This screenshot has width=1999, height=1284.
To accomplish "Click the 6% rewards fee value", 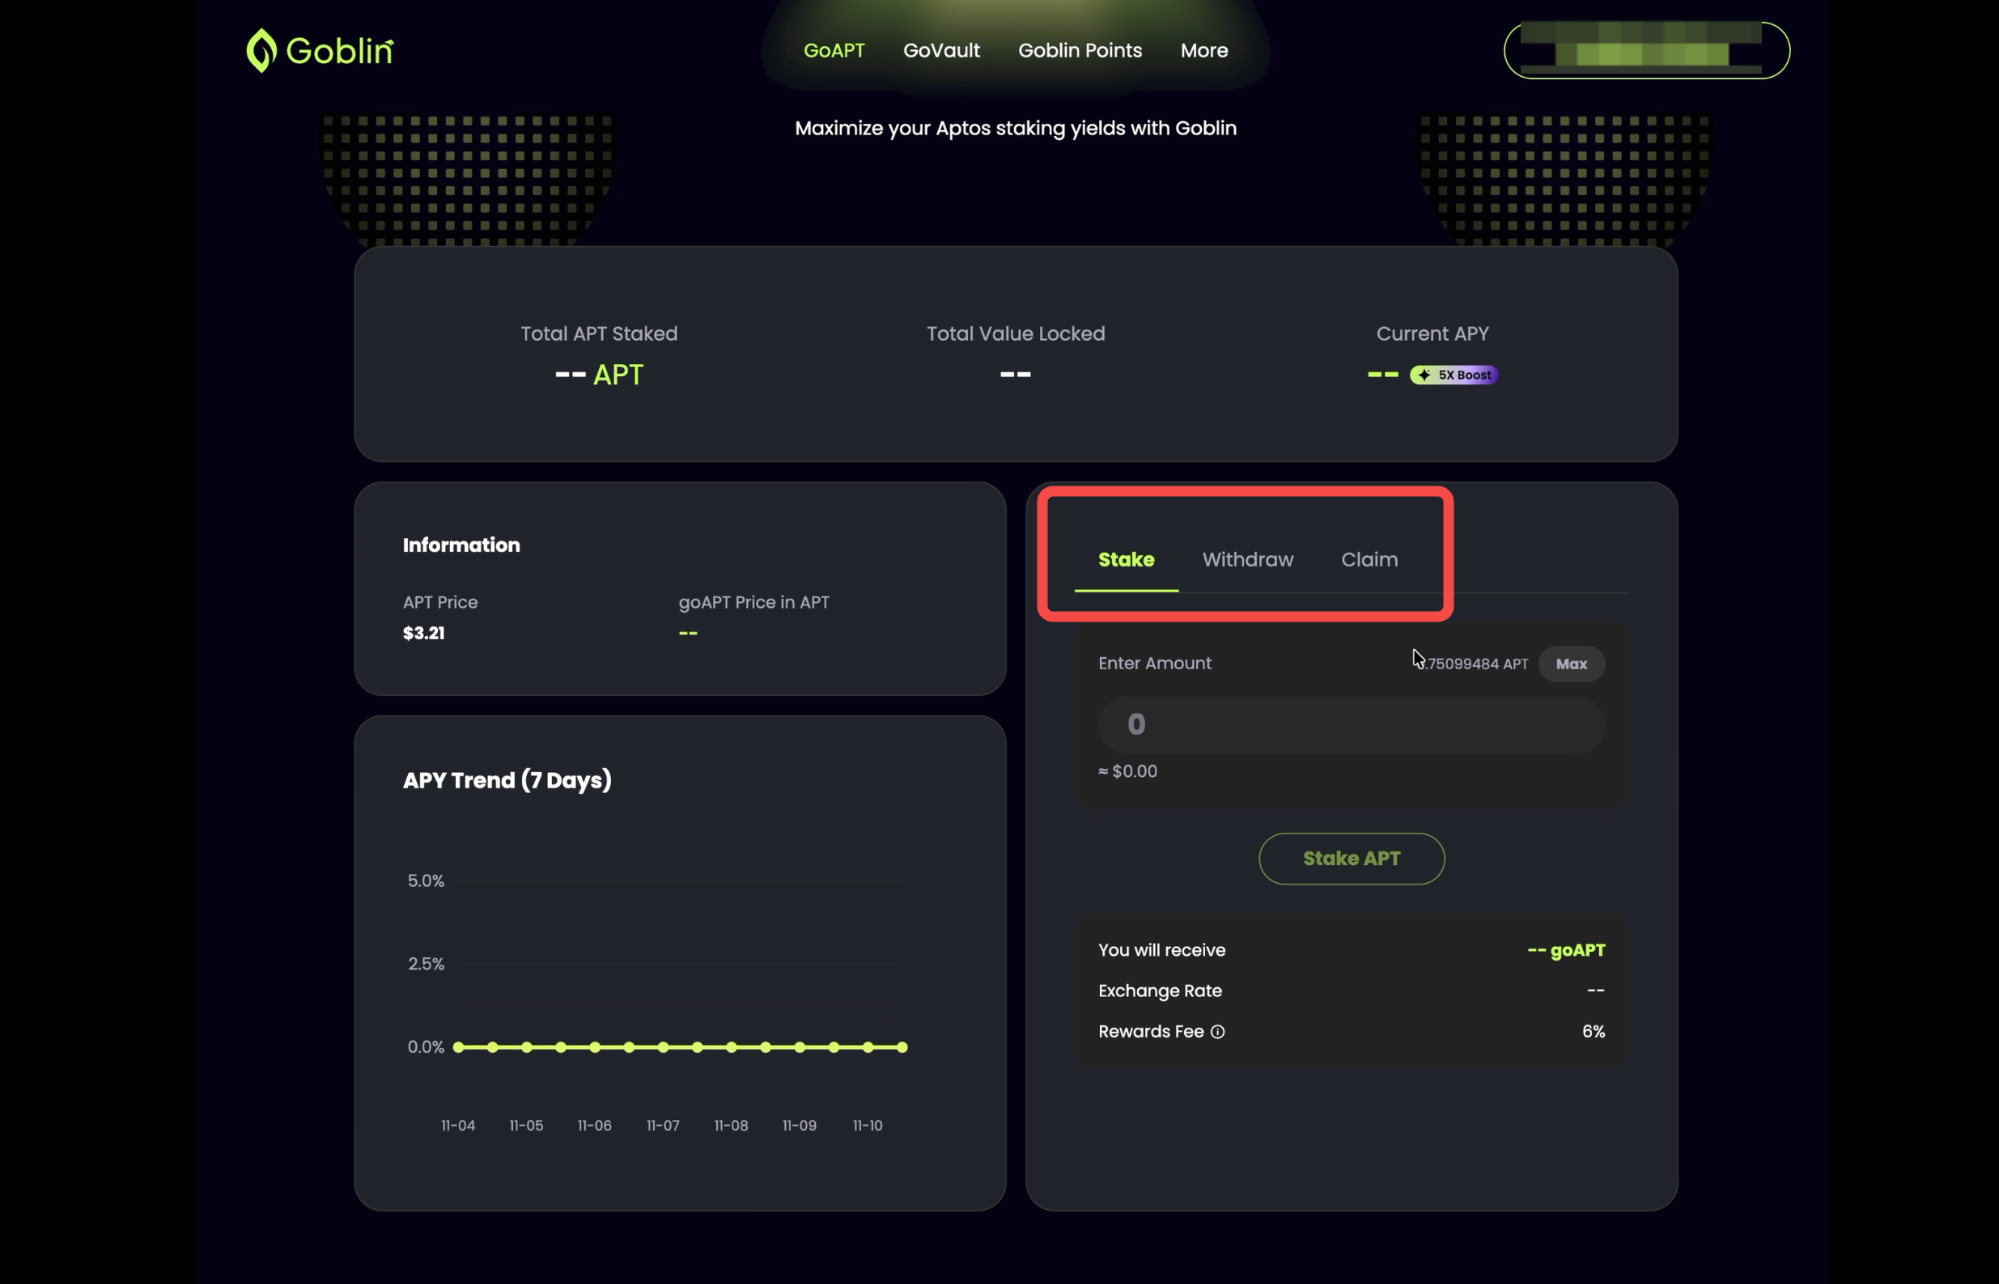I will click(x=1593, y=1032).
